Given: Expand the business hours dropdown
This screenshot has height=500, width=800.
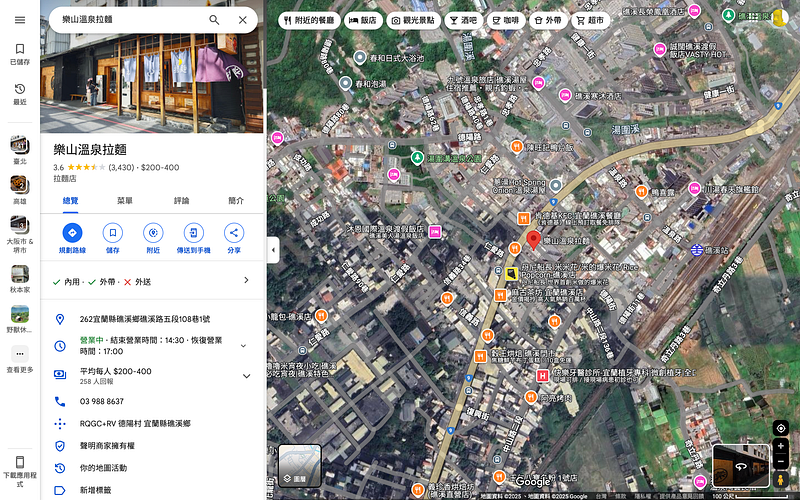Looking at the screenshot, I should tap(243, 346).
